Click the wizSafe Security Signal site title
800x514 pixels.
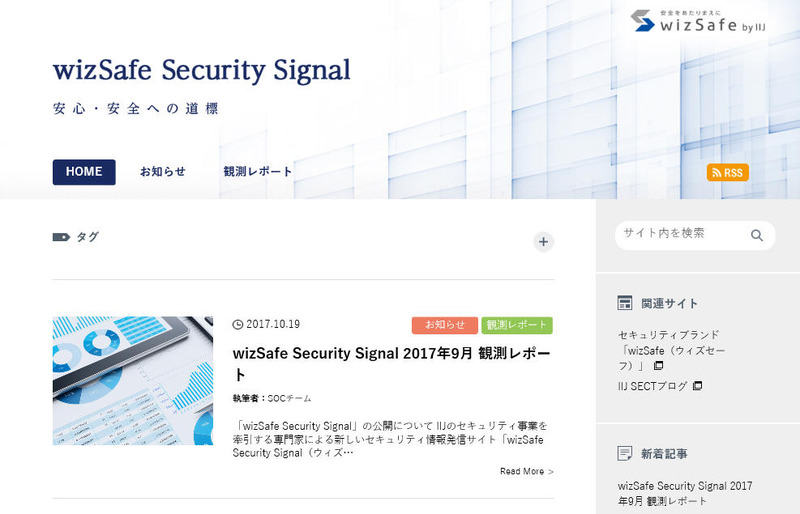pyautogui.click(x=201, y=71)
